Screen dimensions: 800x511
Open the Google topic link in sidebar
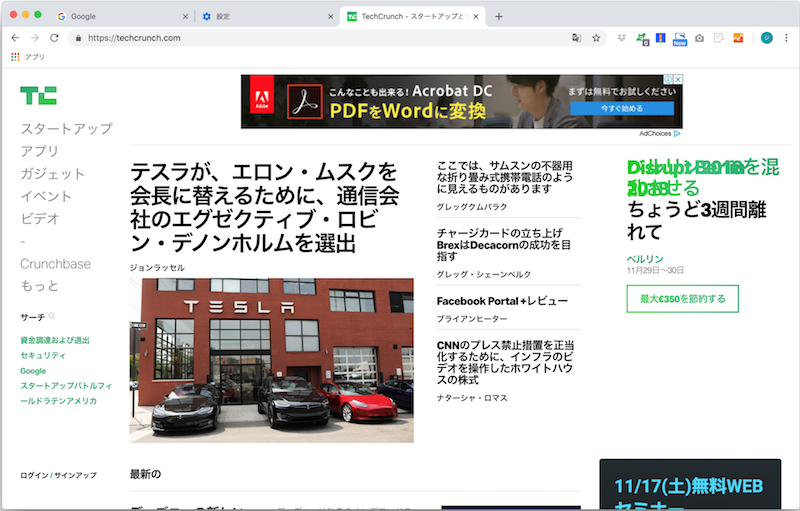pyautogui.click(x=33, y=371)
